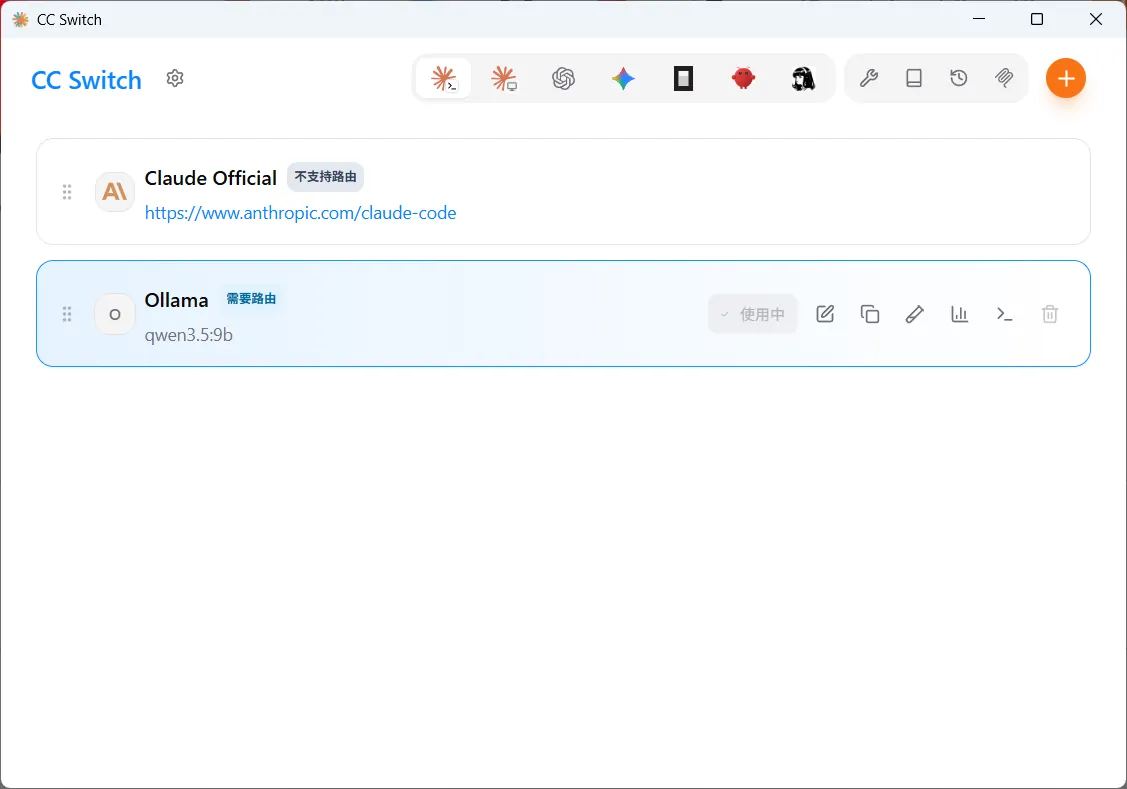Click the Anthropic logo on Claude Official

pos(114,192)
